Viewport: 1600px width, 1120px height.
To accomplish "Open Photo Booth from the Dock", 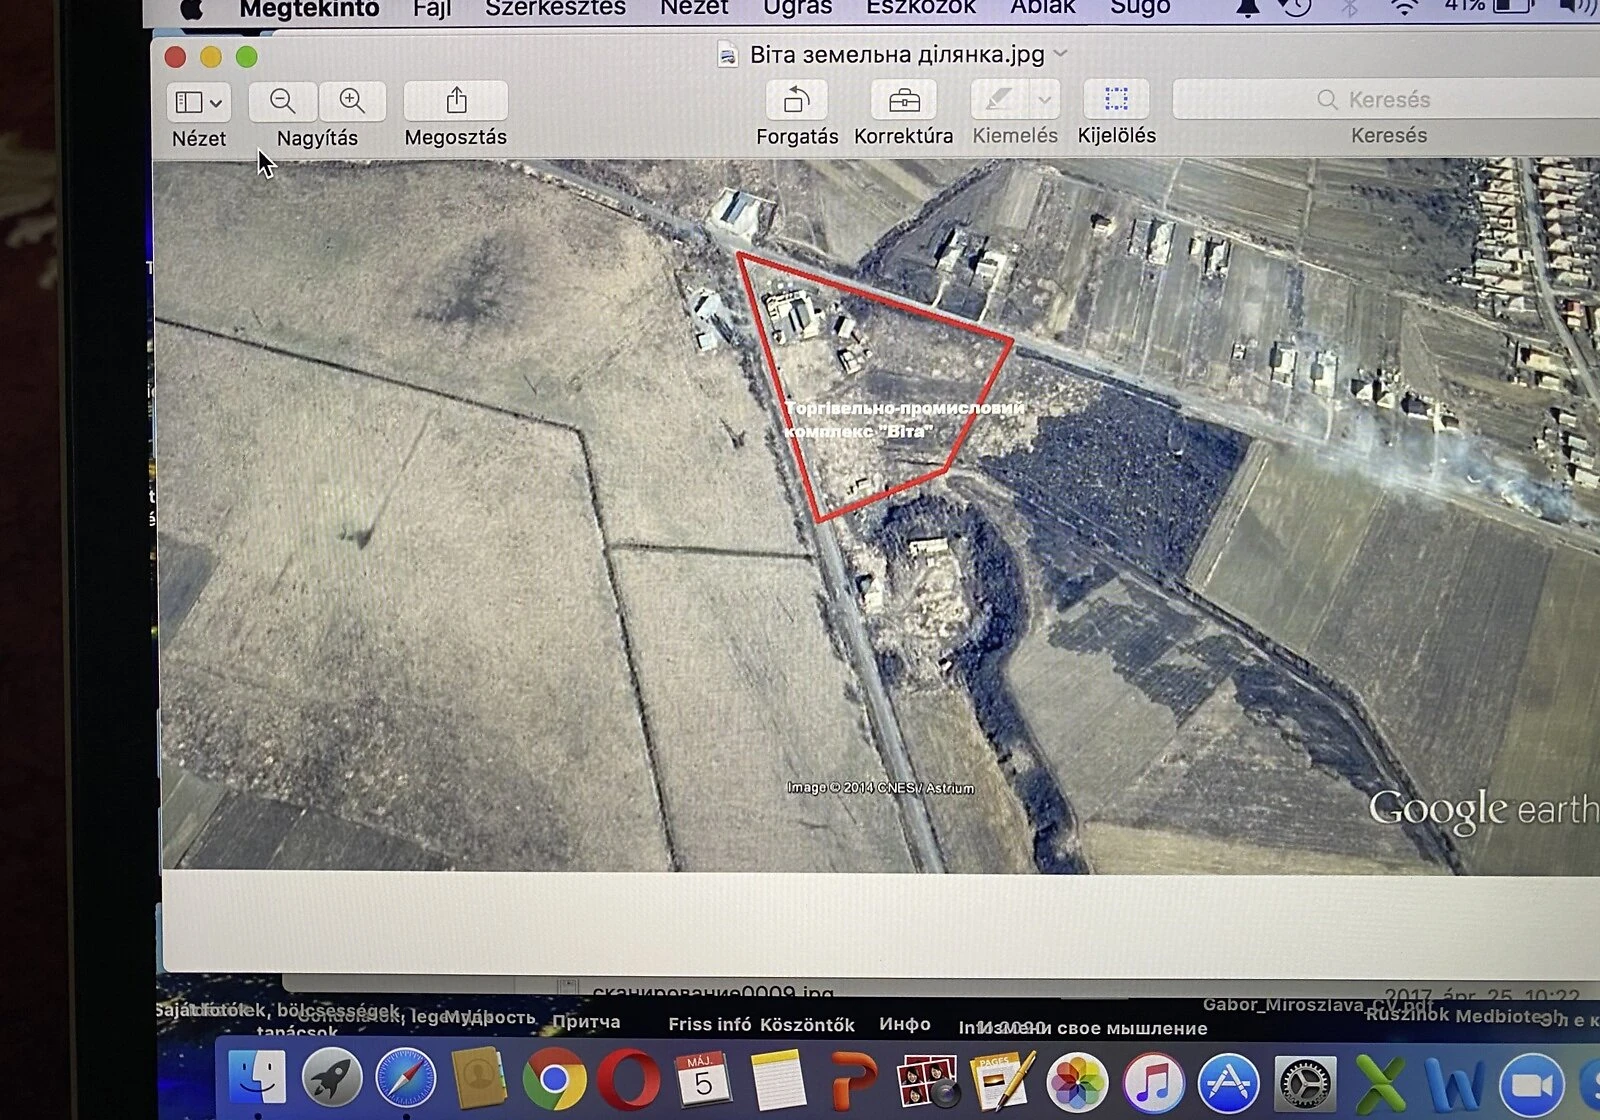I will (x=927, y=1083).
